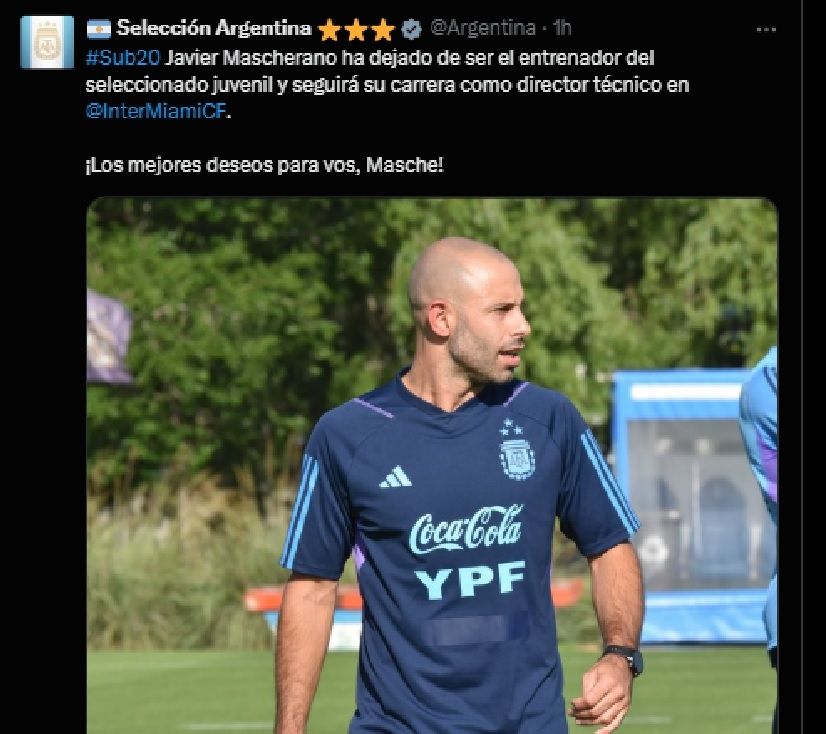
Task: Click the AFA crest on the jersey
Action: tap(517, 457)
